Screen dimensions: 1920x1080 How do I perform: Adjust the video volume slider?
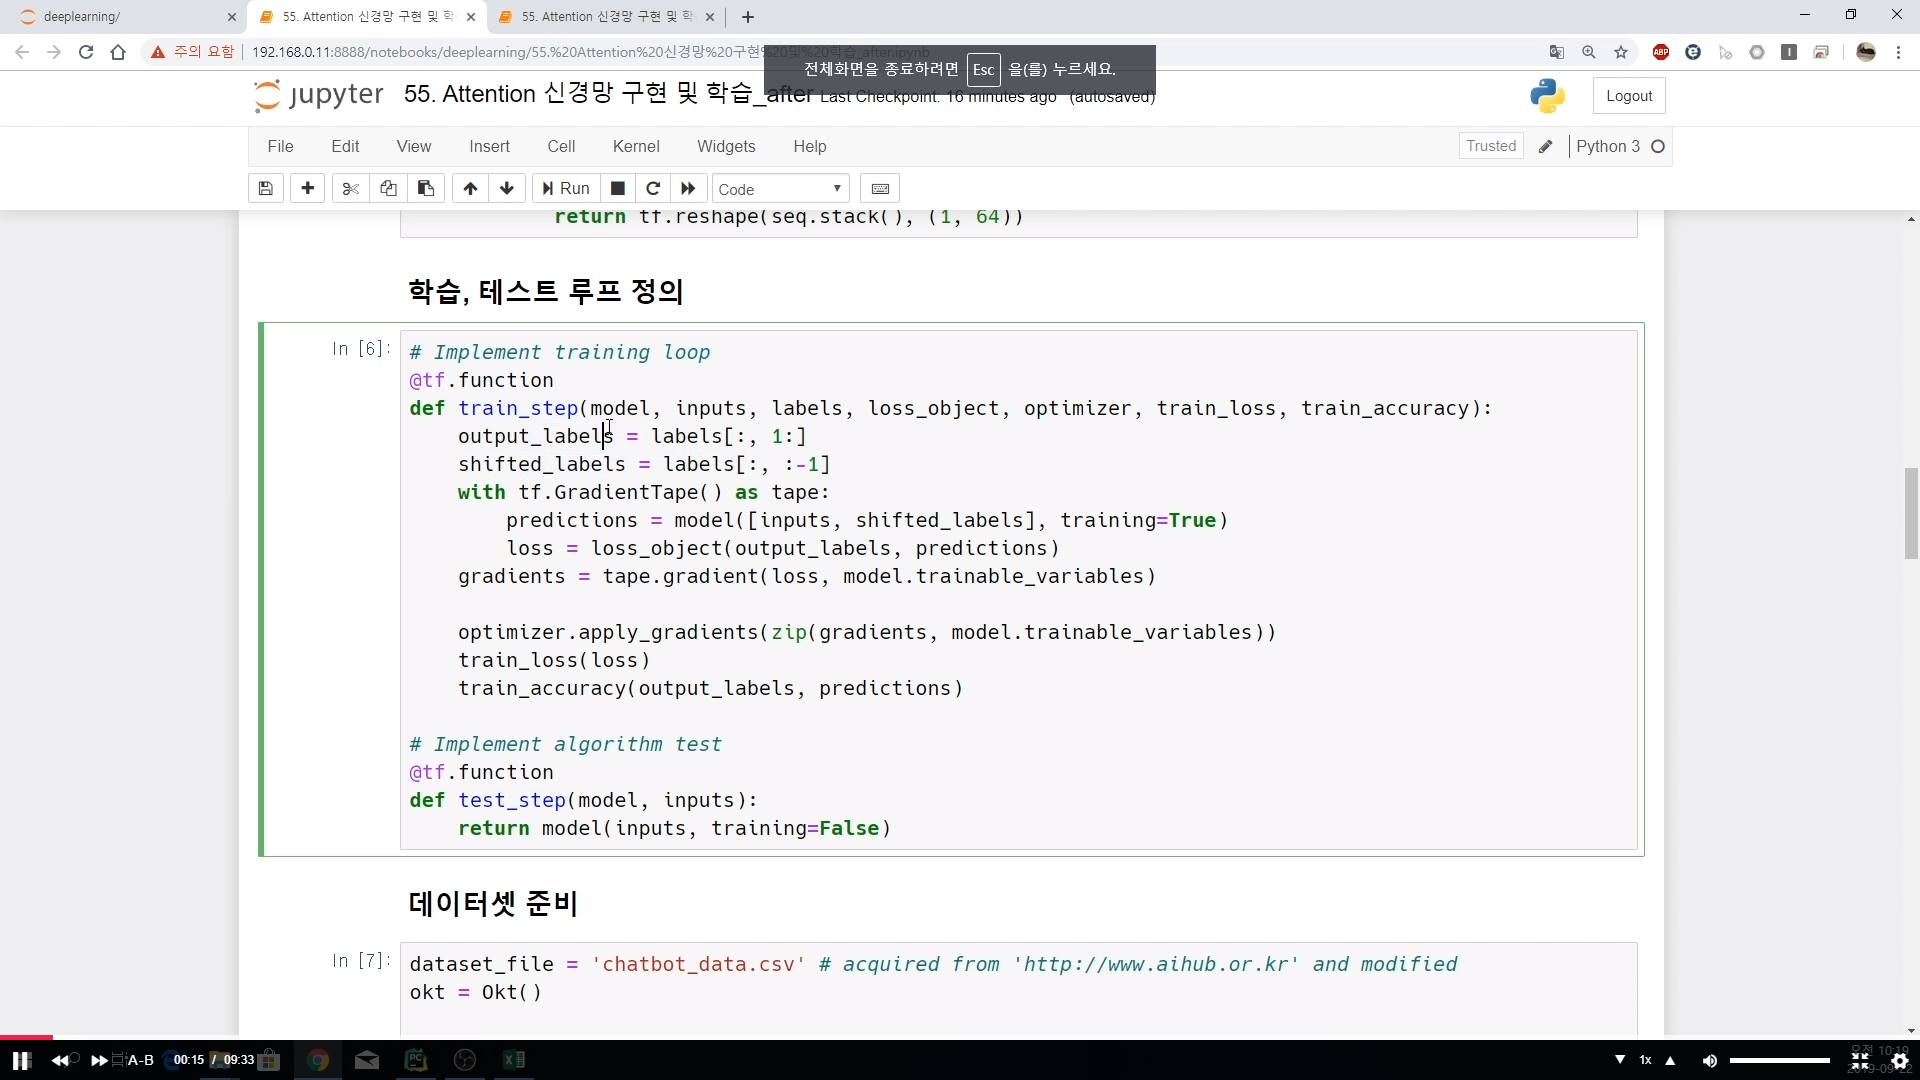pos(1780,1060)
